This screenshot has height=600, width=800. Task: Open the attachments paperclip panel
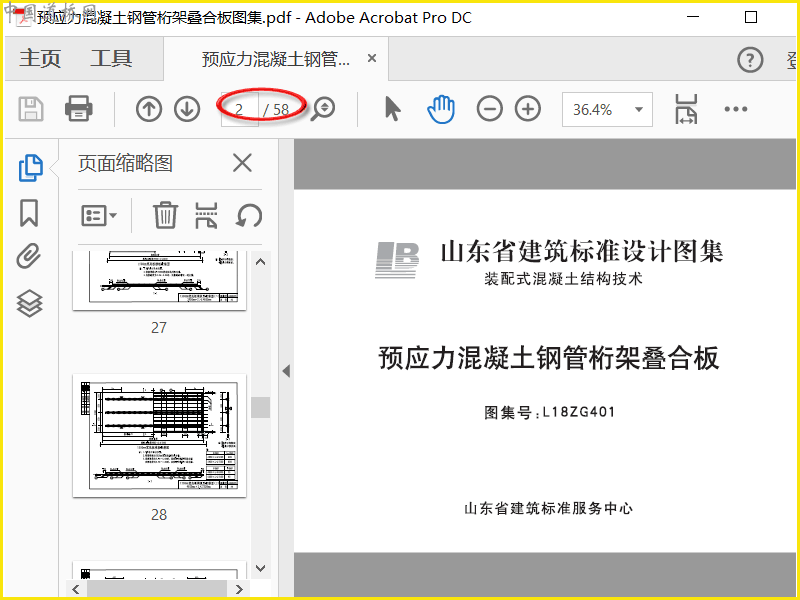coord(29,256)
